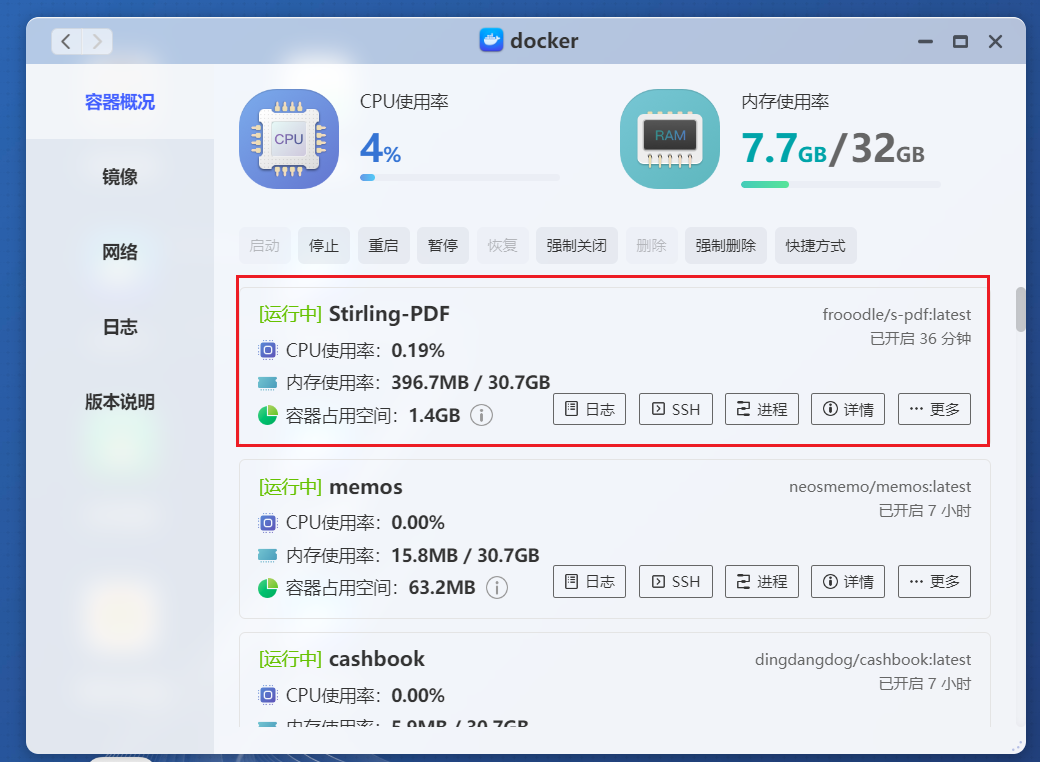
Task: Click the 强制关闭 toolbar button
Action: [576, 245]
